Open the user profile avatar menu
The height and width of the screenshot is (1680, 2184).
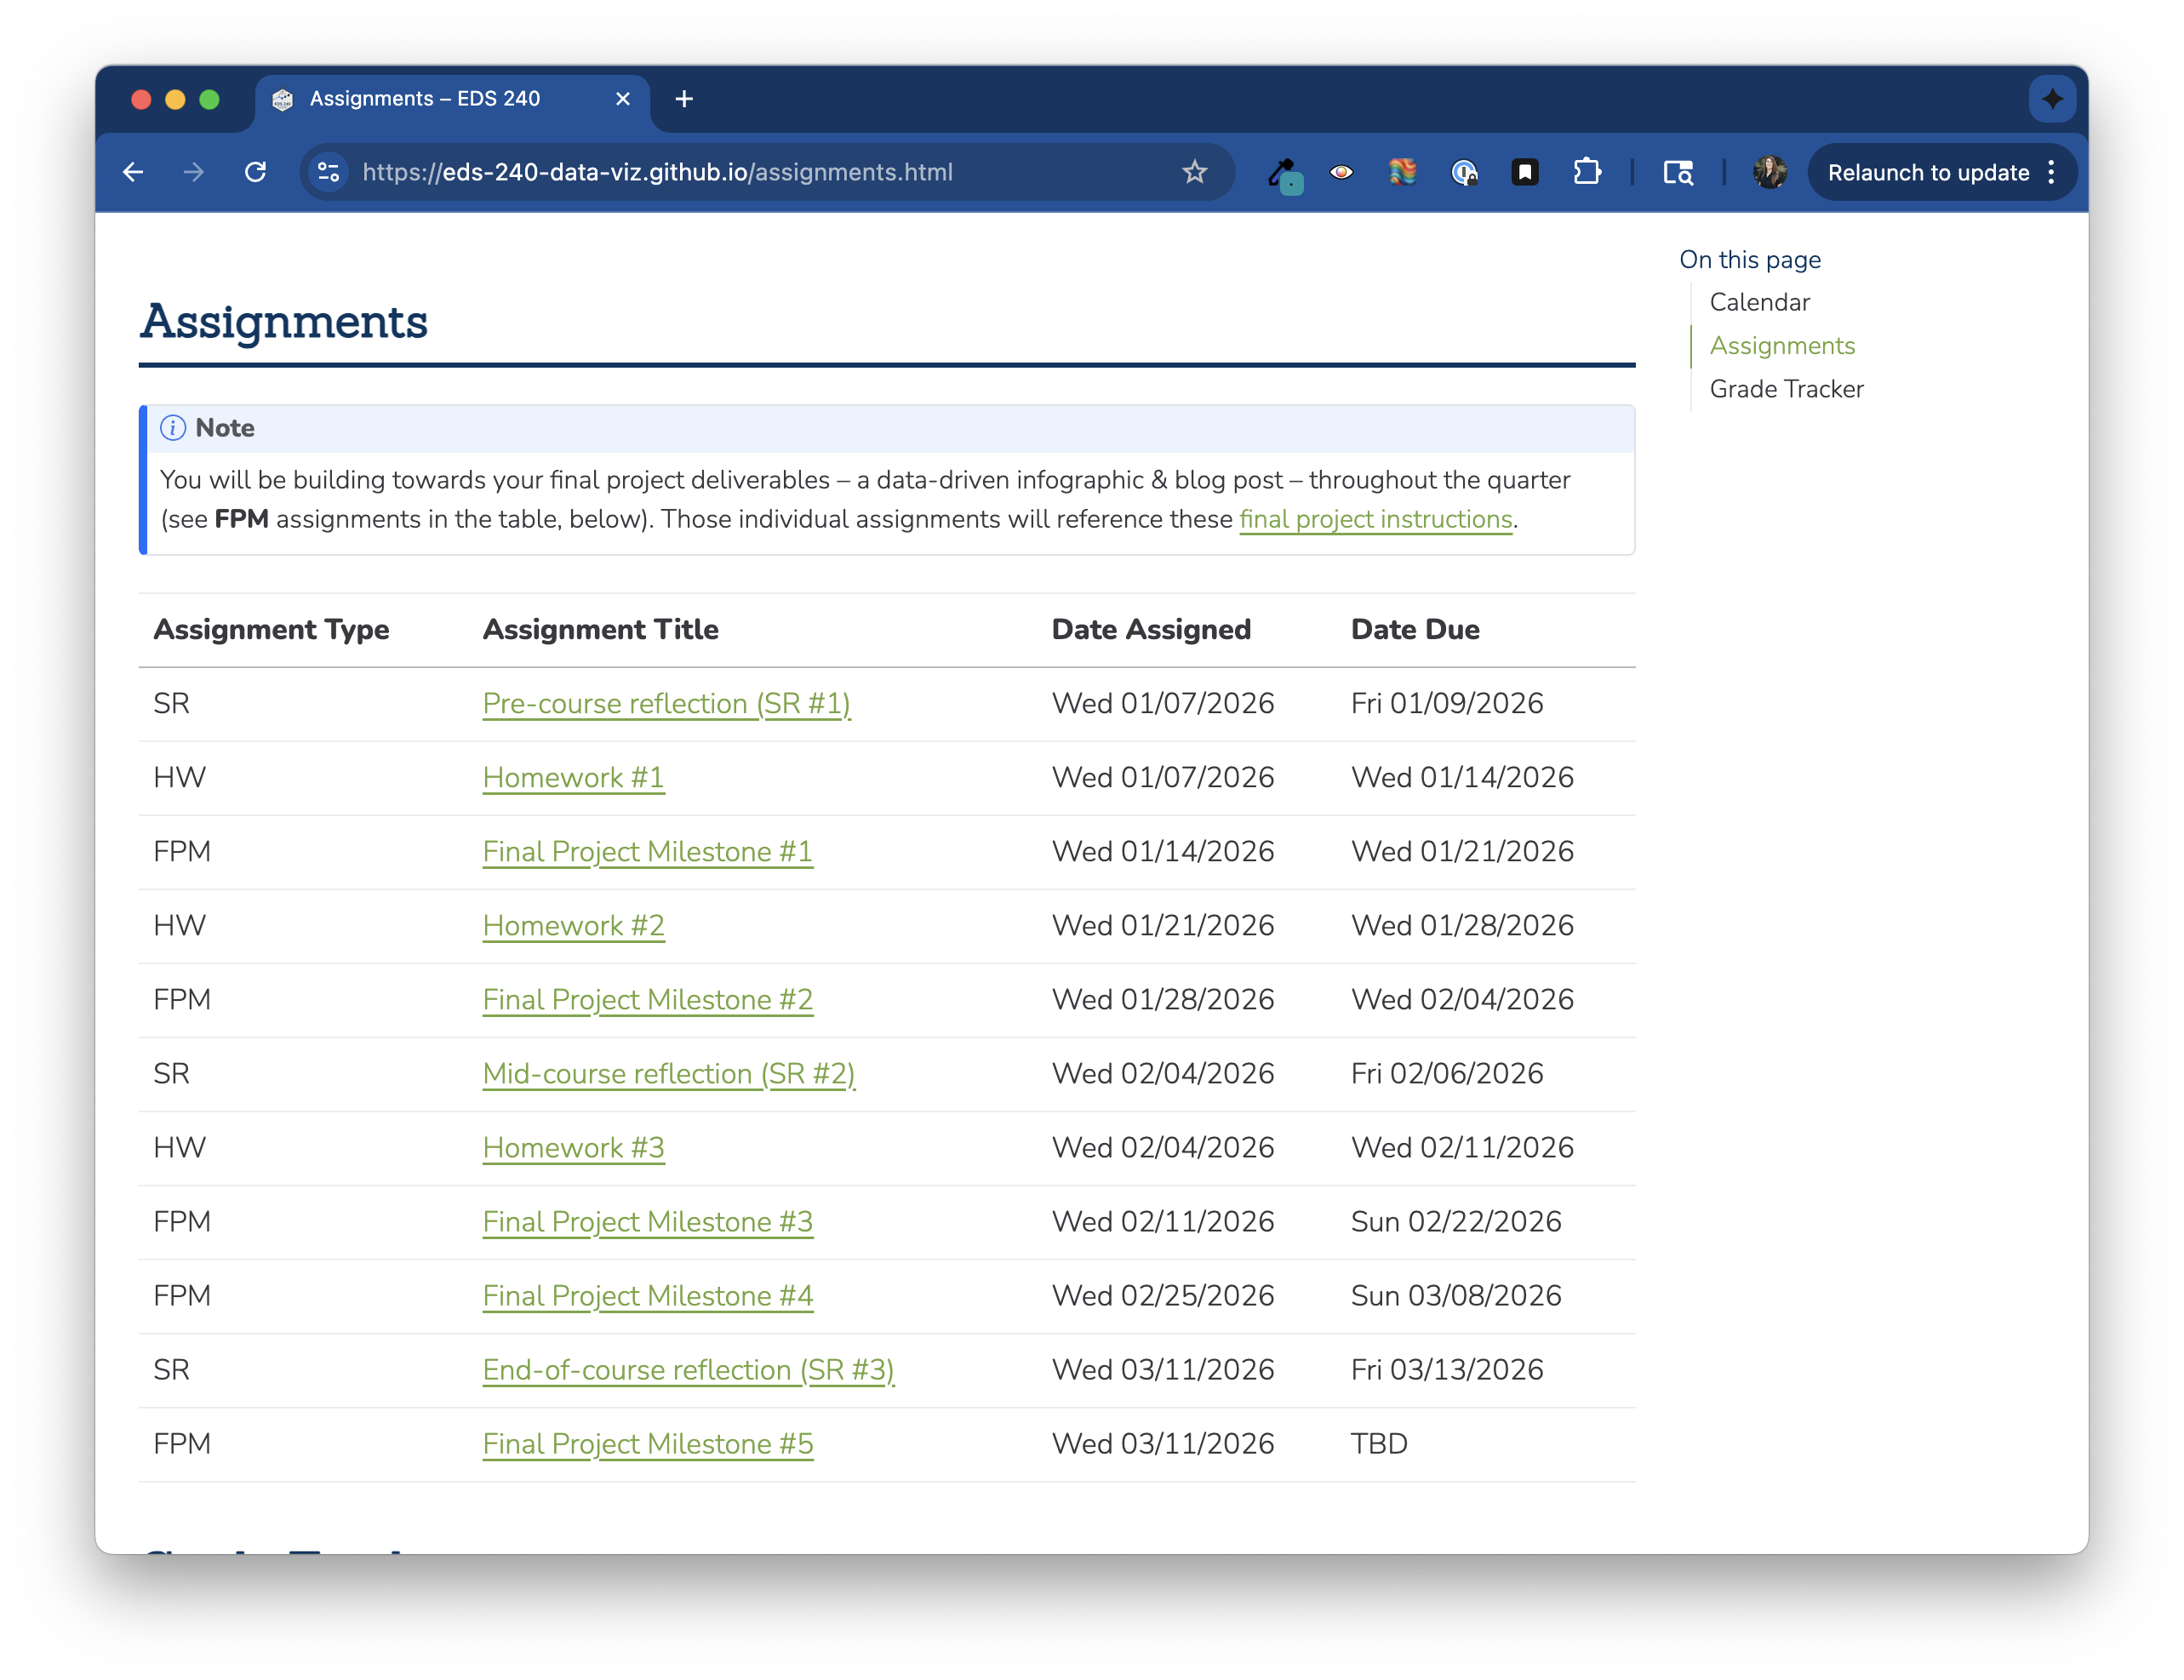click(1769, 173)
